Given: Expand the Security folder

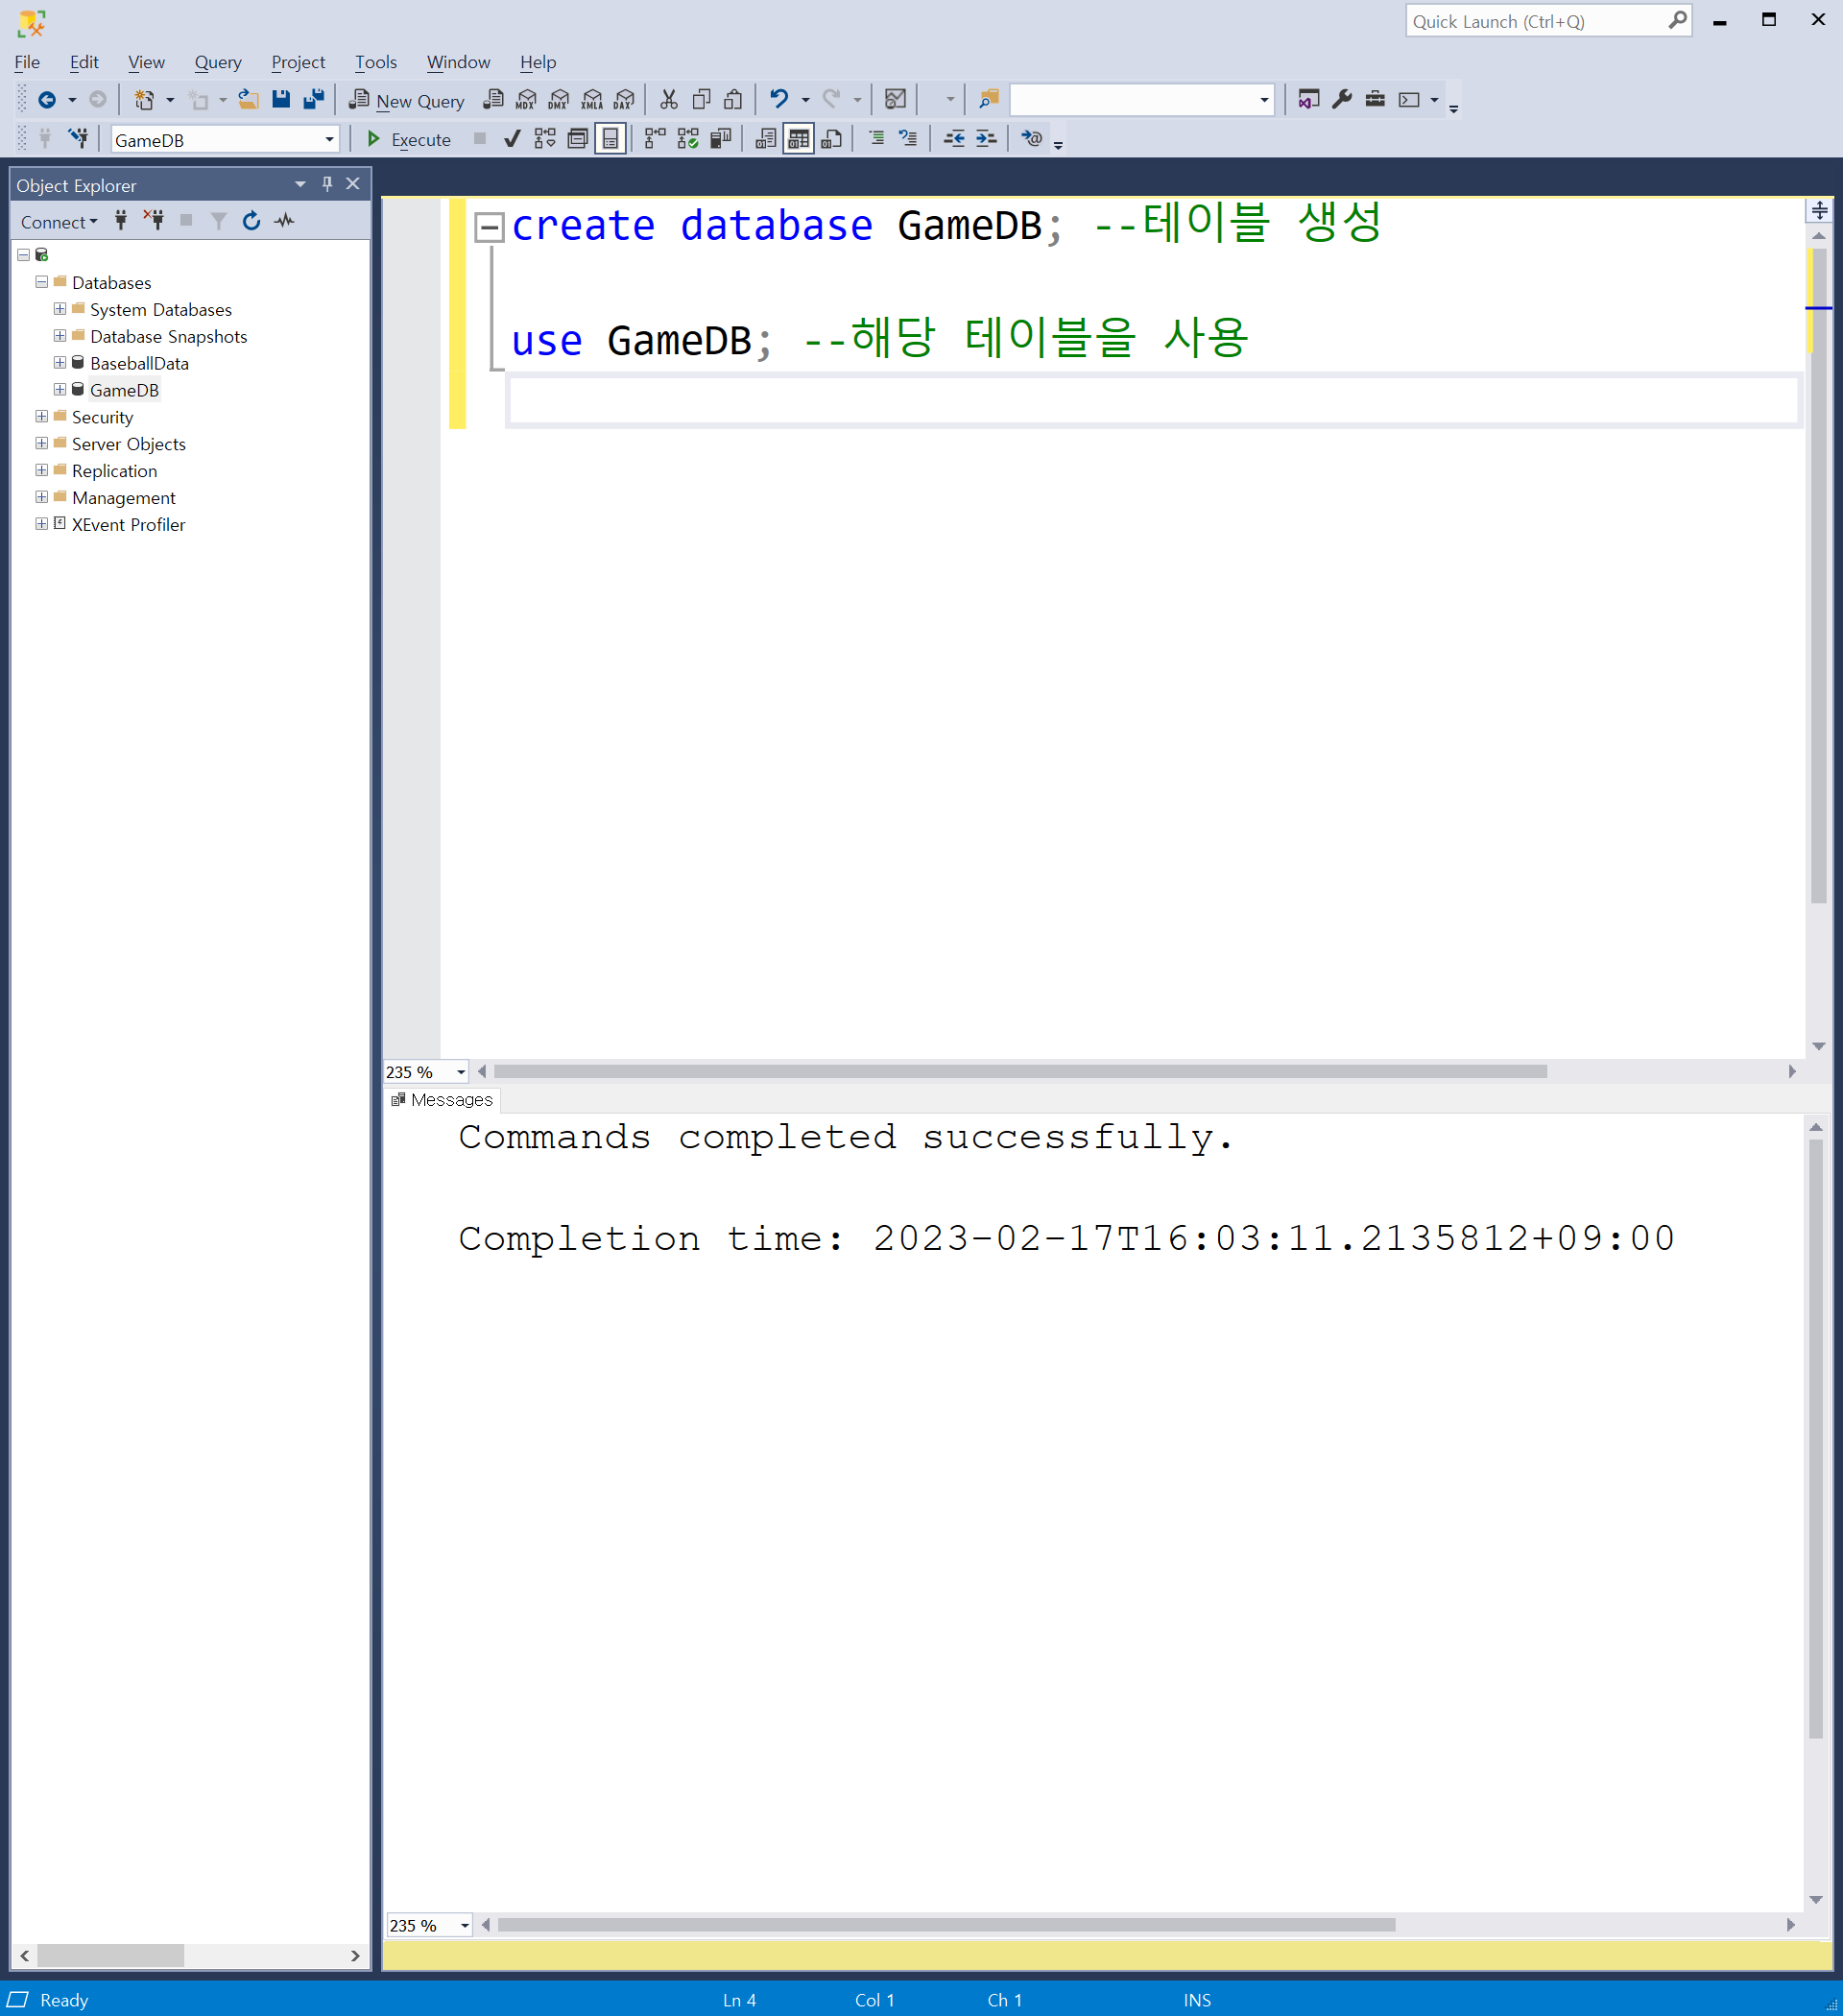Looking at the screenshot, I should click(x=42, y=417).
